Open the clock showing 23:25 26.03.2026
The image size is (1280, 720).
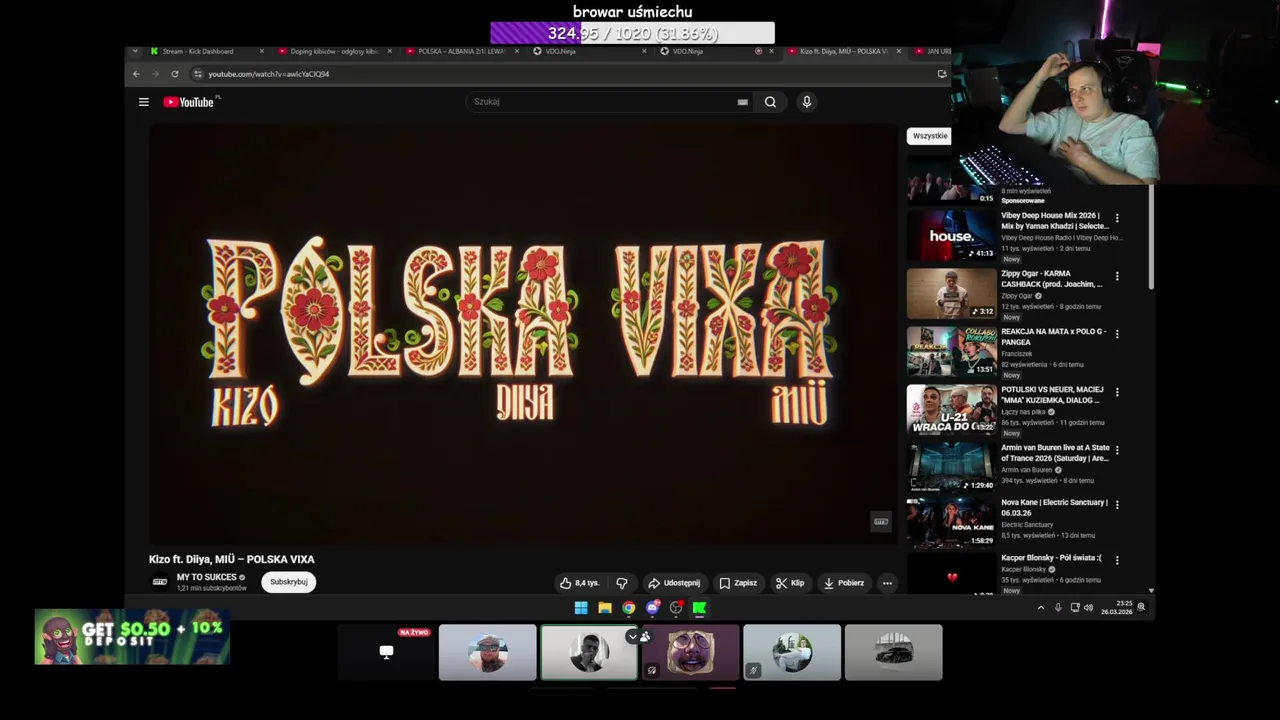(x=1117, y=608)
